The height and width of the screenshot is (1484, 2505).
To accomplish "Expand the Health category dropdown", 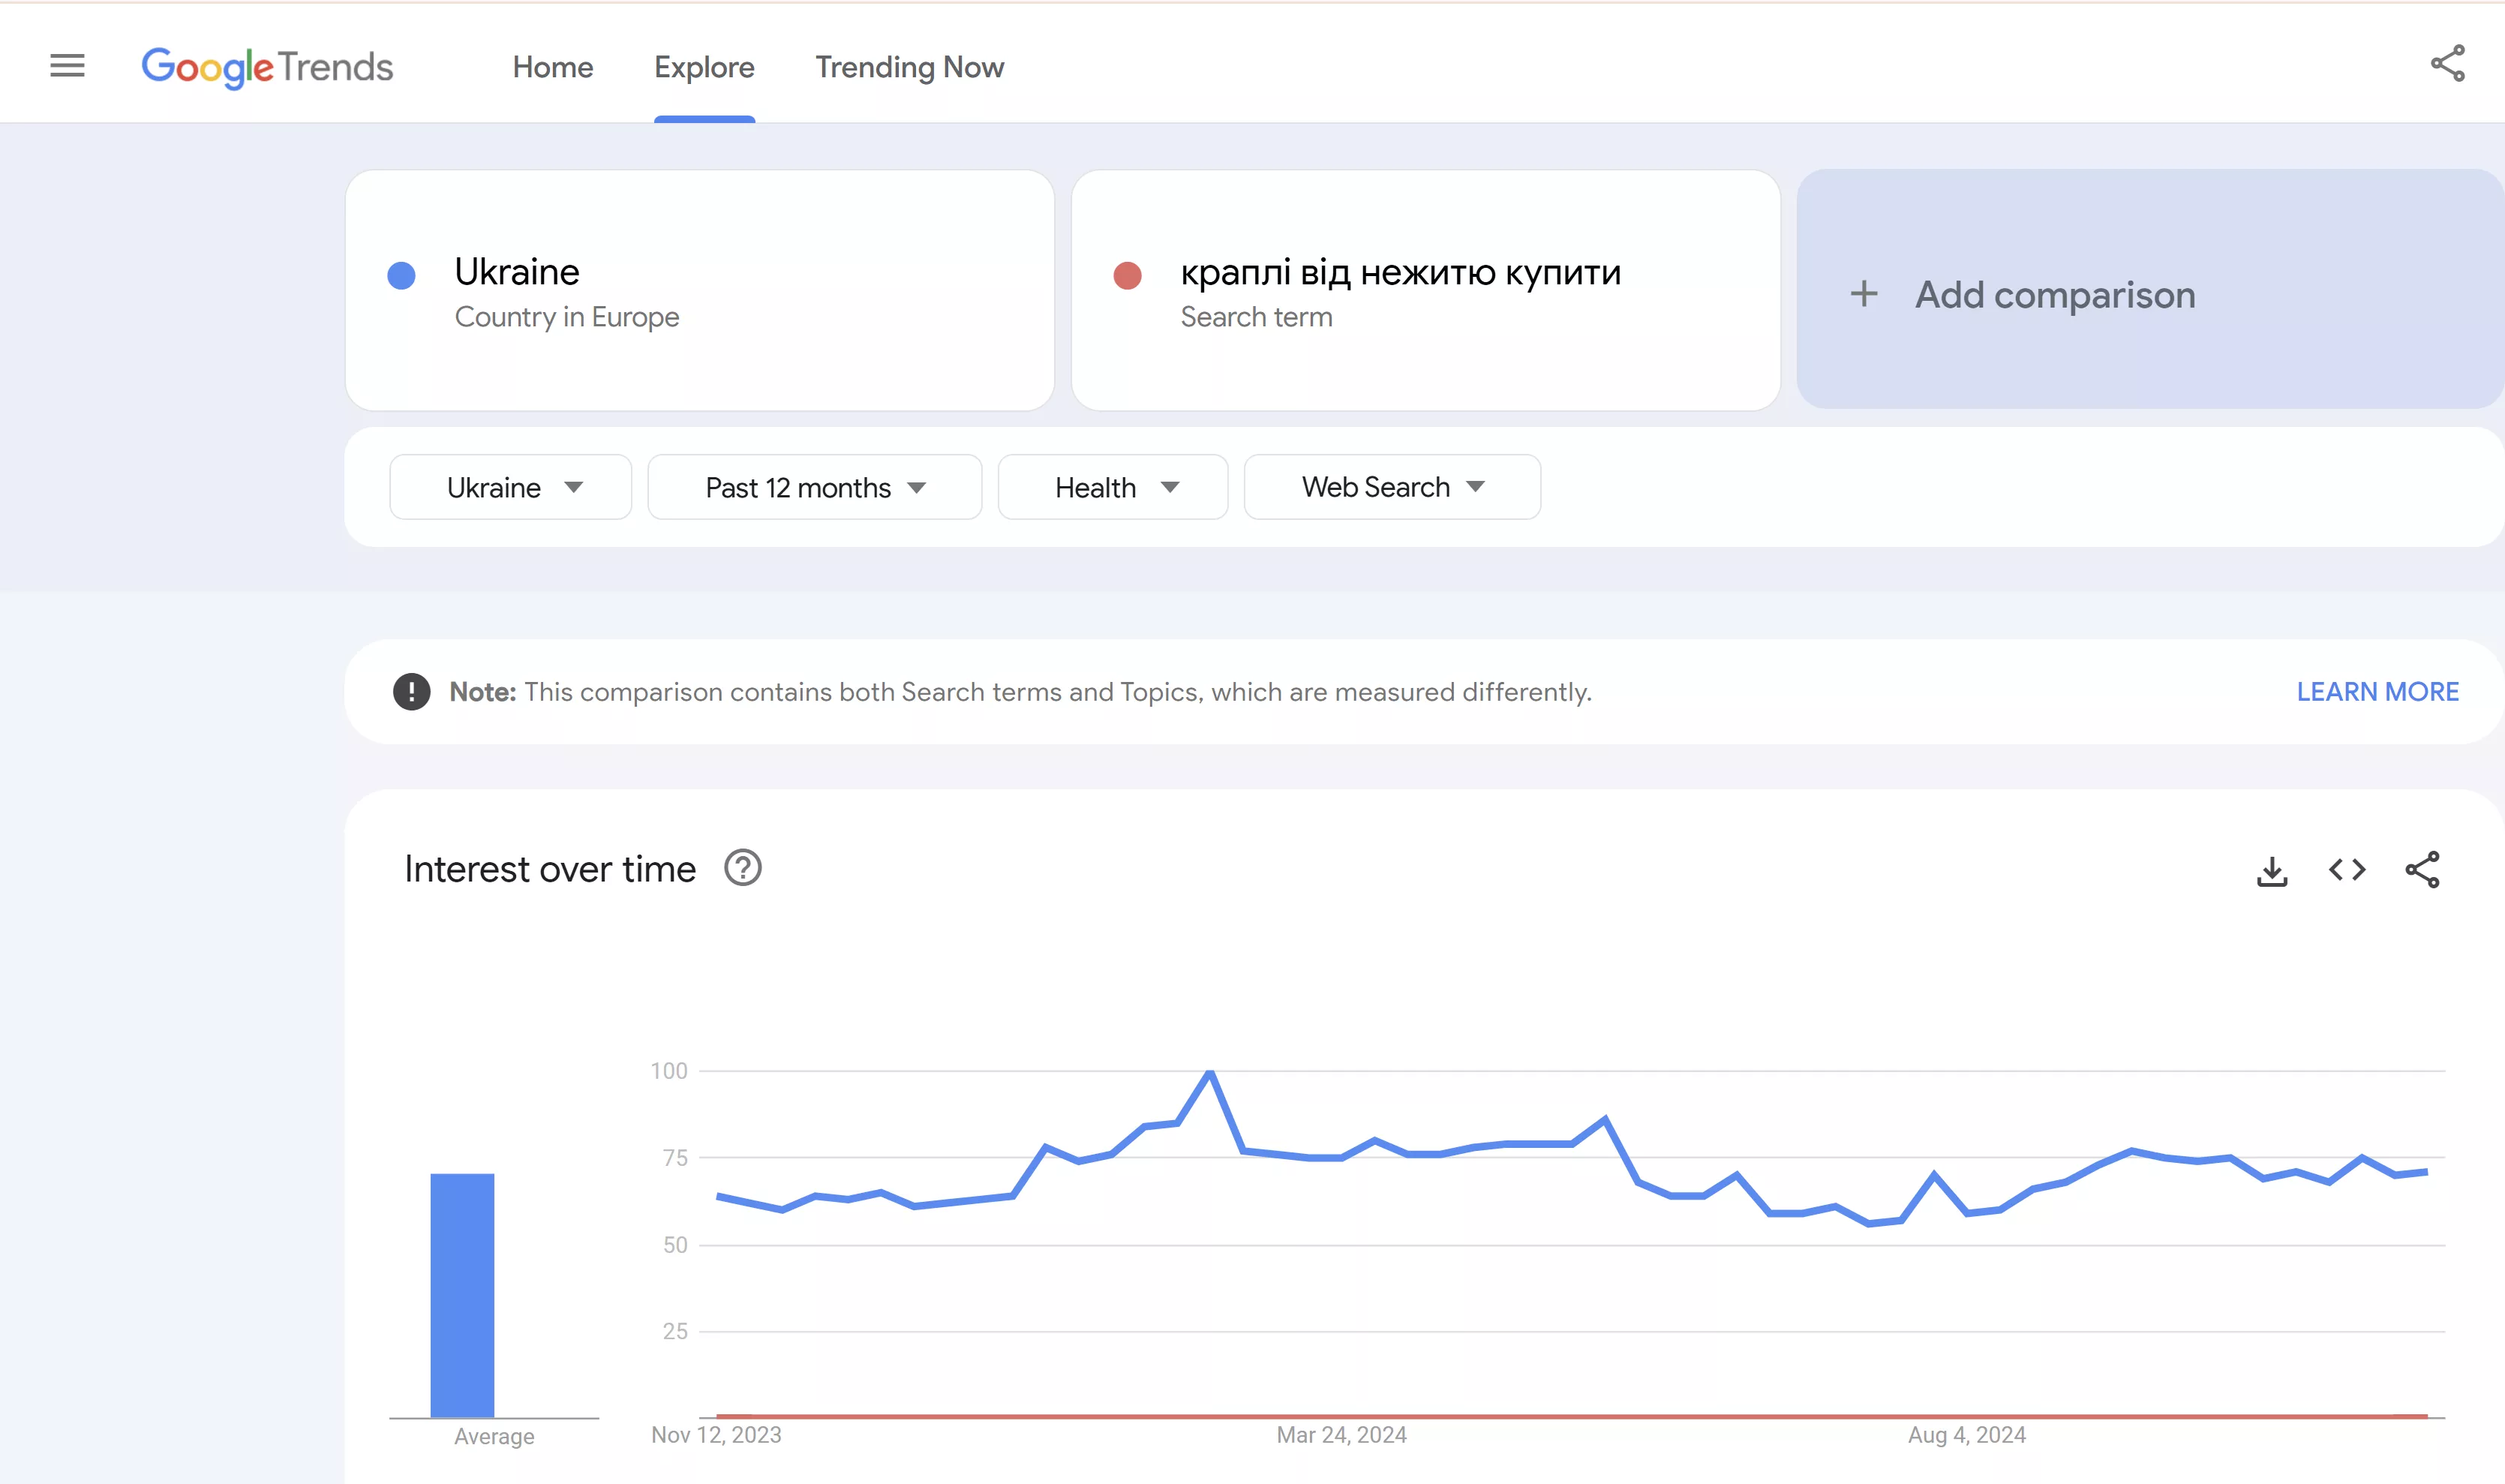I will tap(1113, 487).
